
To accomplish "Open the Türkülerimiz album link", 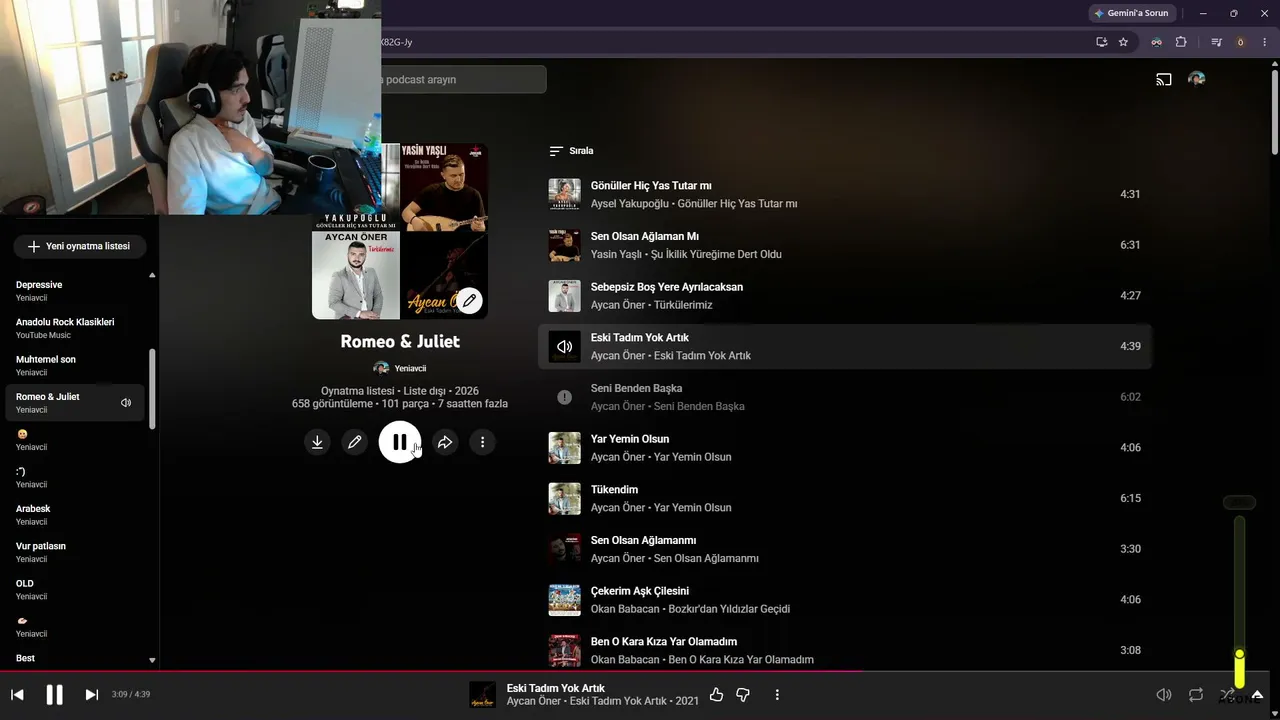I will (683, 305).
